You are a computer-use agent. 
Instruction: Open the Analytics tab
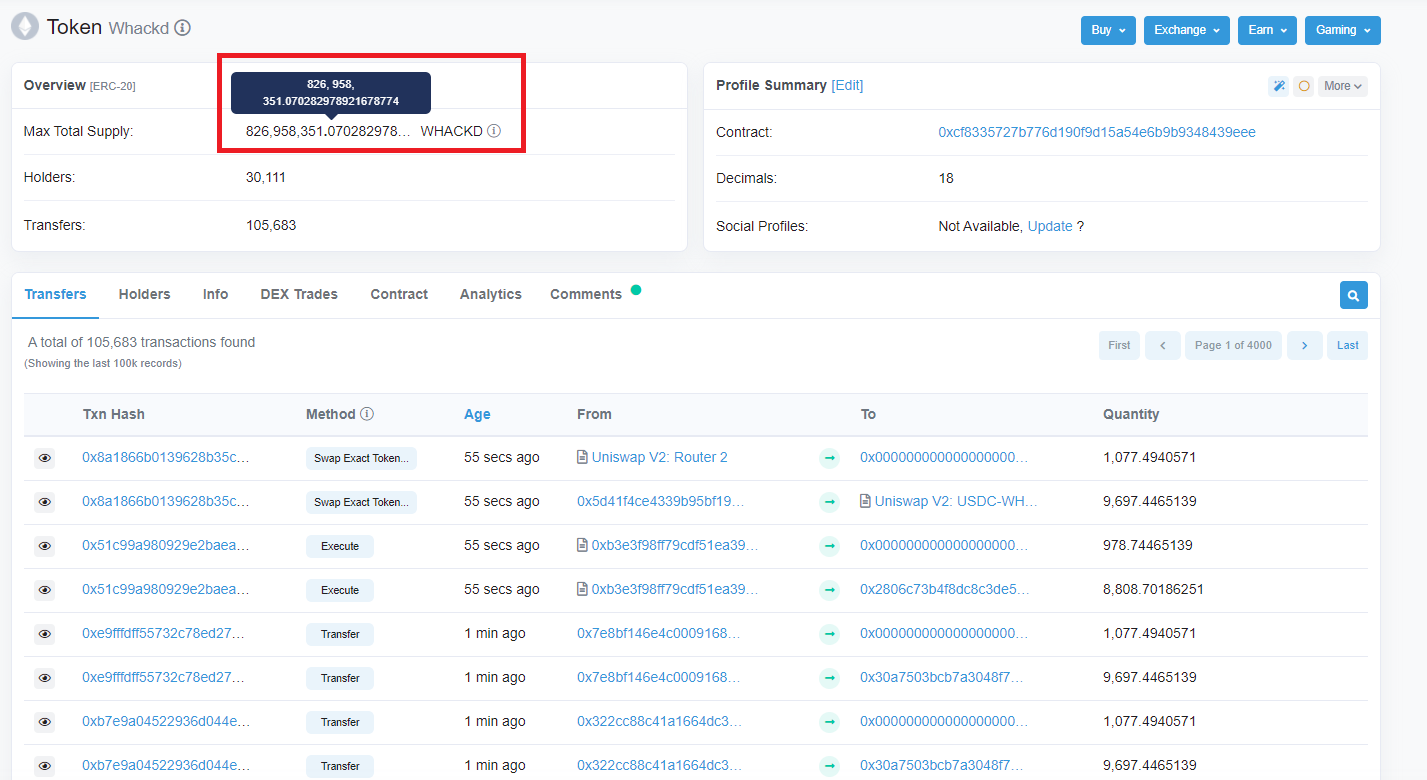[x=491, y=294]
